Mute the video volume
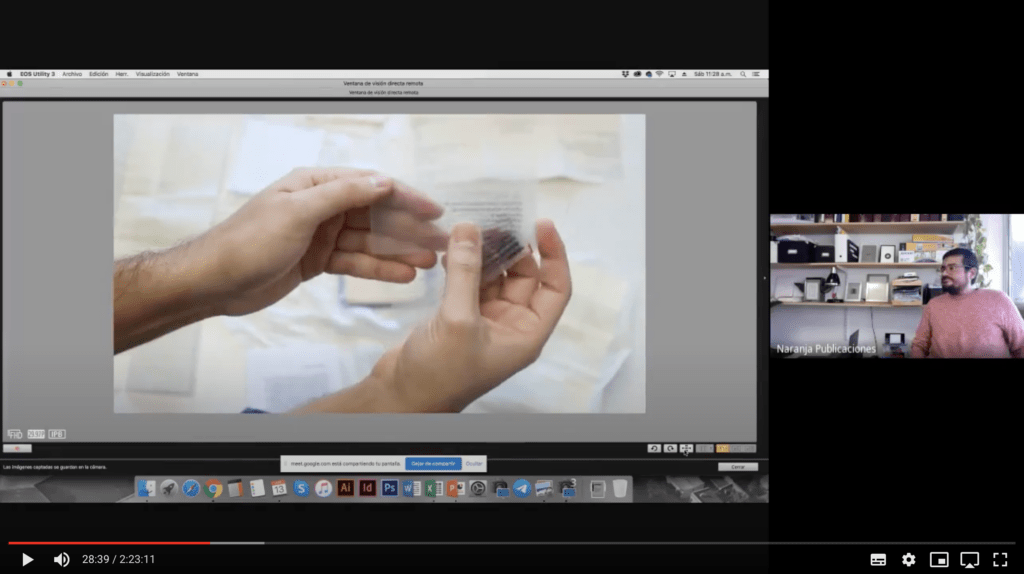The width and height of the screenshot is (1024, 574). [x=61, y=560]
